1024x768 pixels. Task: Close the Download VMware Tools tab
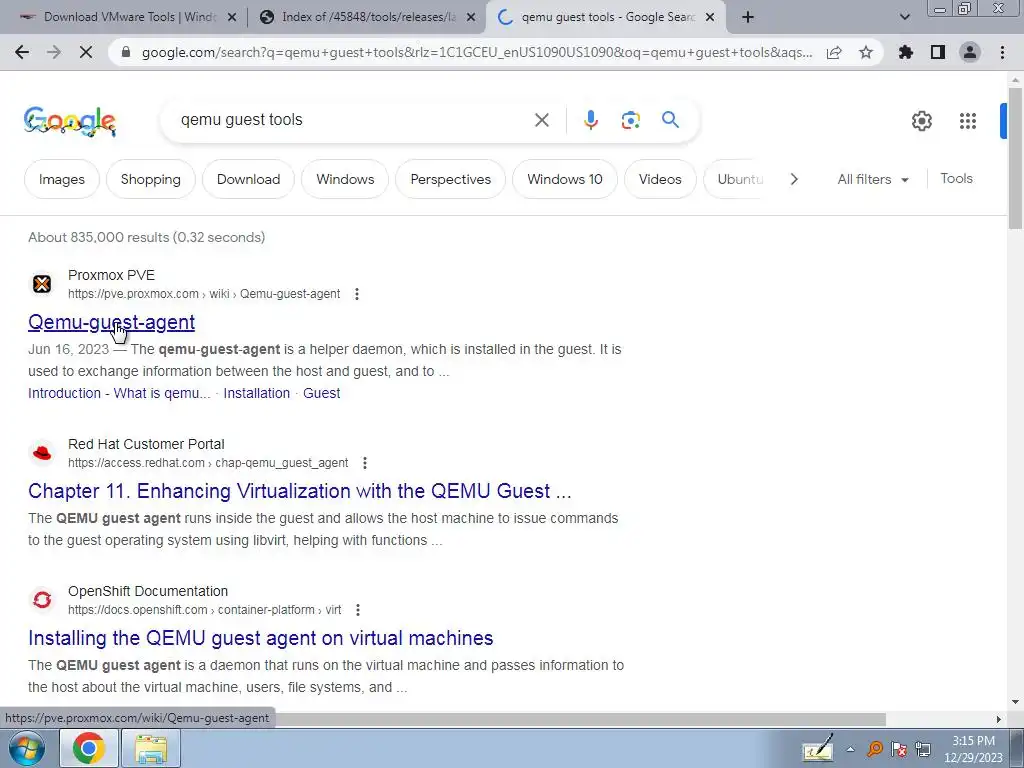(232, 18)
